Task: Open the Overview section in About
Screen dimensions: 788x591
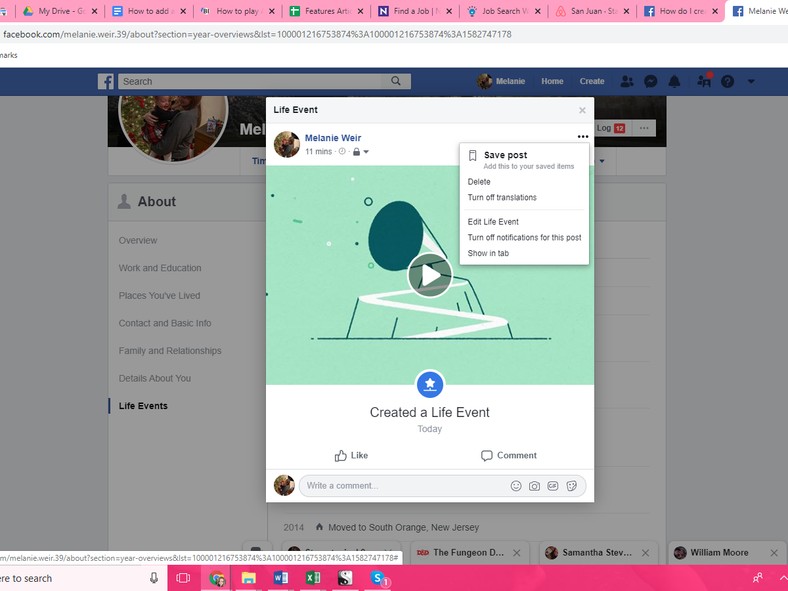Action: click(138, 240)
